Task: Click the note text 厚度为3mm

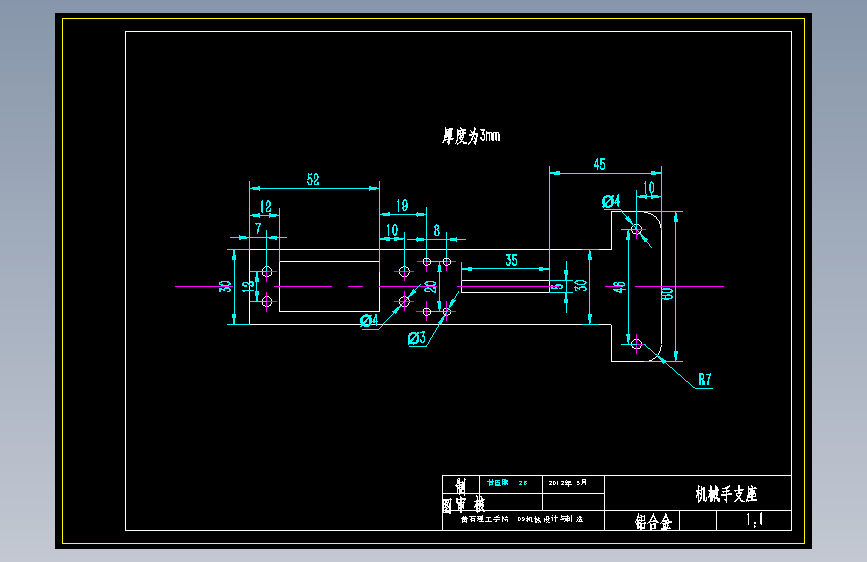Action: 471,136
